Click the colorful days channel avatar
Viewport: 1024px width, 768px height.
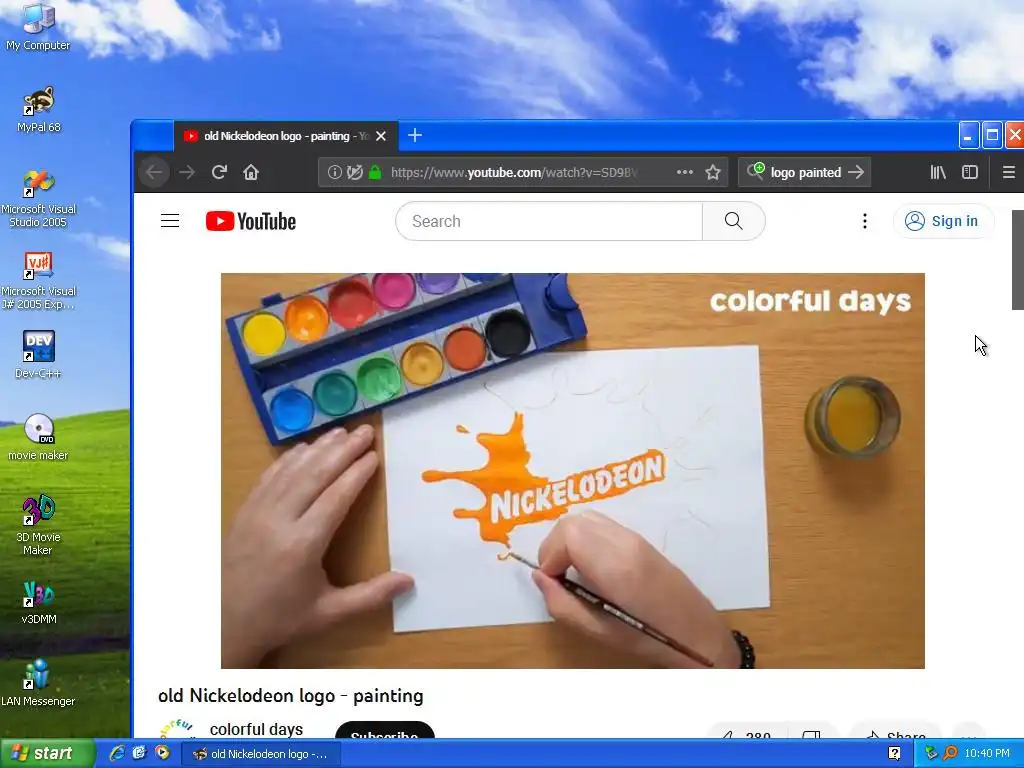[x=176, y=729]
